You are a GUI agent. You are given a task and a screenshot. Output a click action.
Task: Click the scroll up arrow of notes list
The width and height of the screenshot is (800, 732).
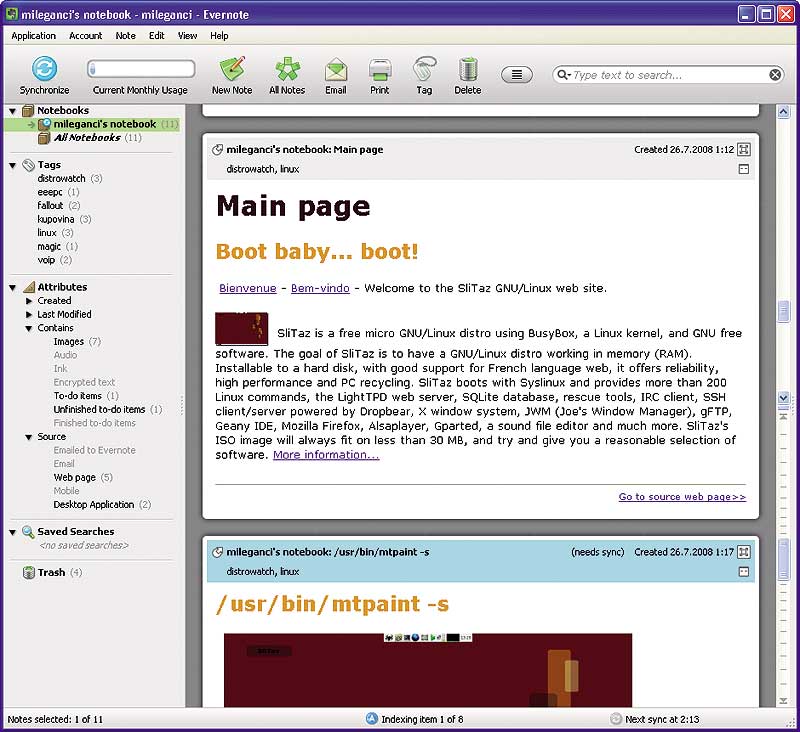click(784, 112)
